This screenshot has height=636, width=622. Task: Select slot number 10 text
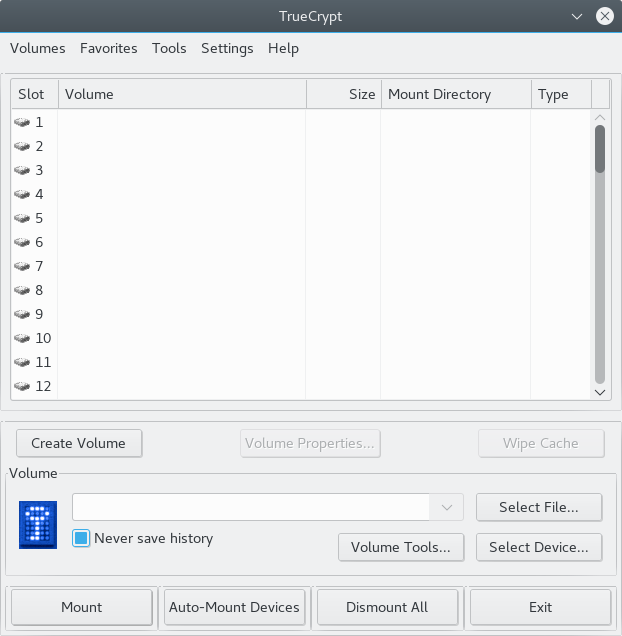tap(43, 338)
